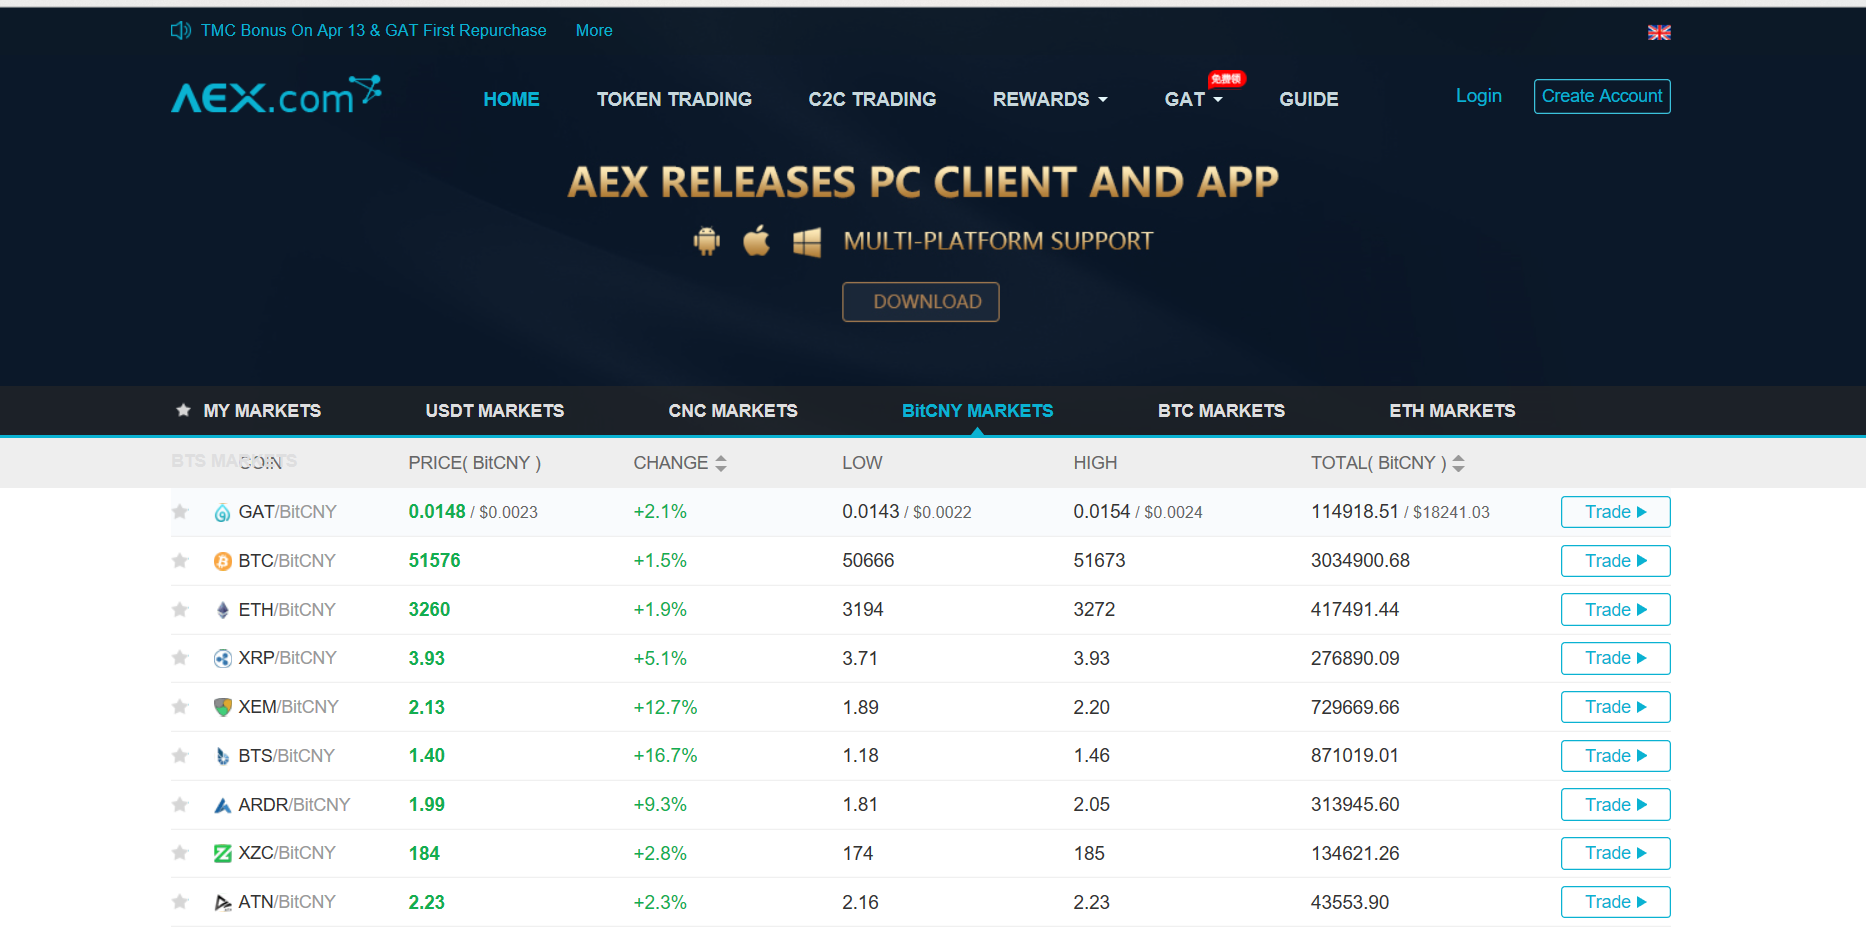1866x934 pixels.
Task: Click the LOW column header
Action: [862, 463]
